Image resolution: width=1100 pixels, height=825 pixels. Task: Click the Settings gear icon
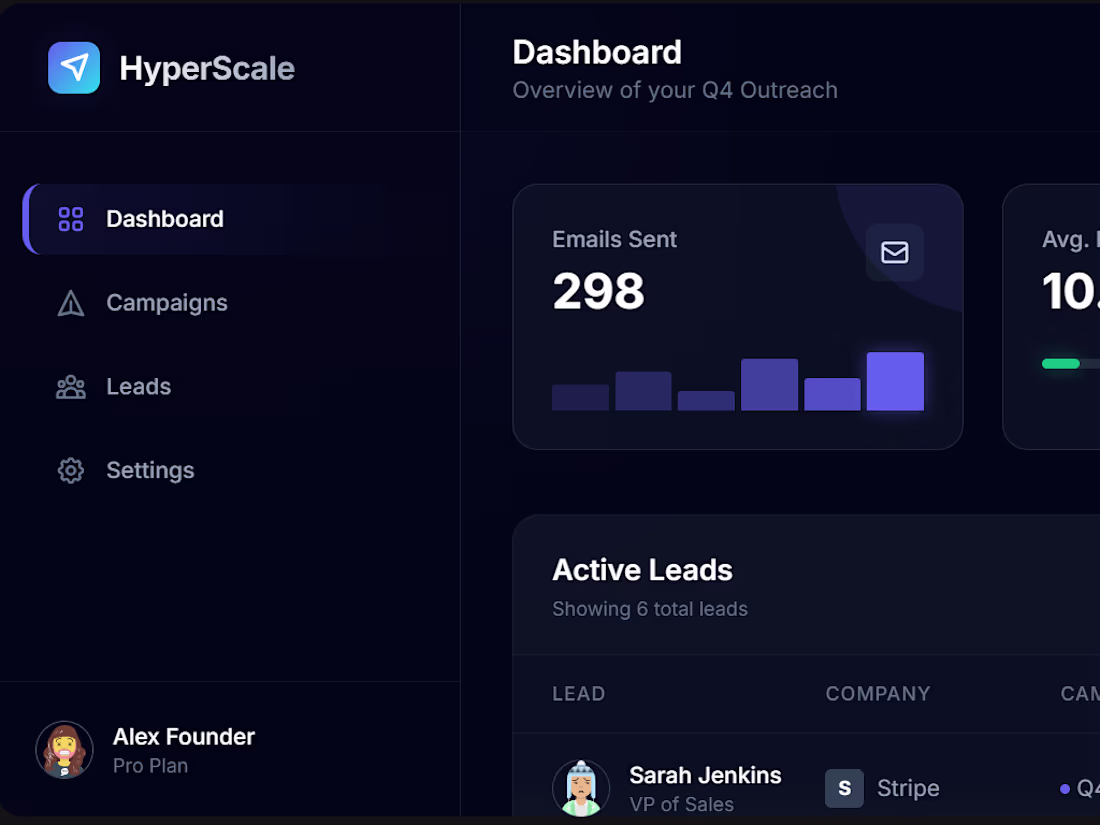coord(71,470)
